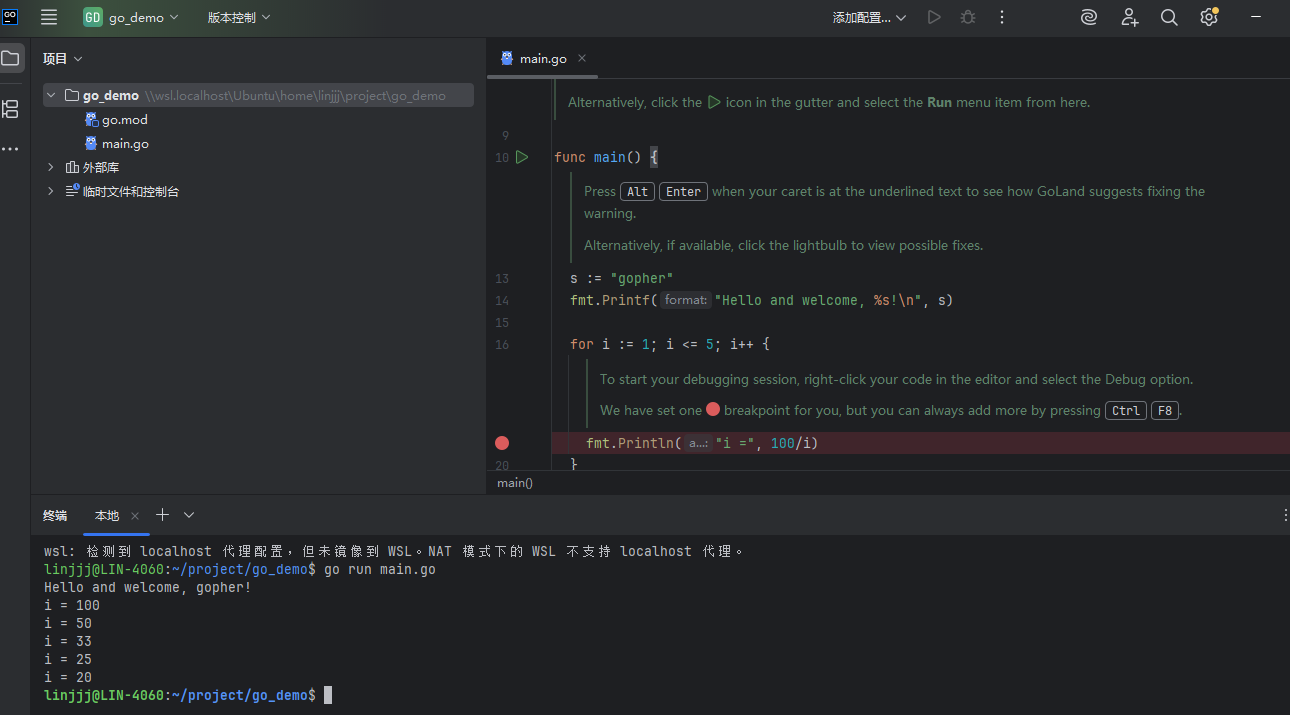Image resolution: width=1290 pixels, height=715 pixels.
Task: Click the Run button in the toolbar
Action: (x=934, y=17)
